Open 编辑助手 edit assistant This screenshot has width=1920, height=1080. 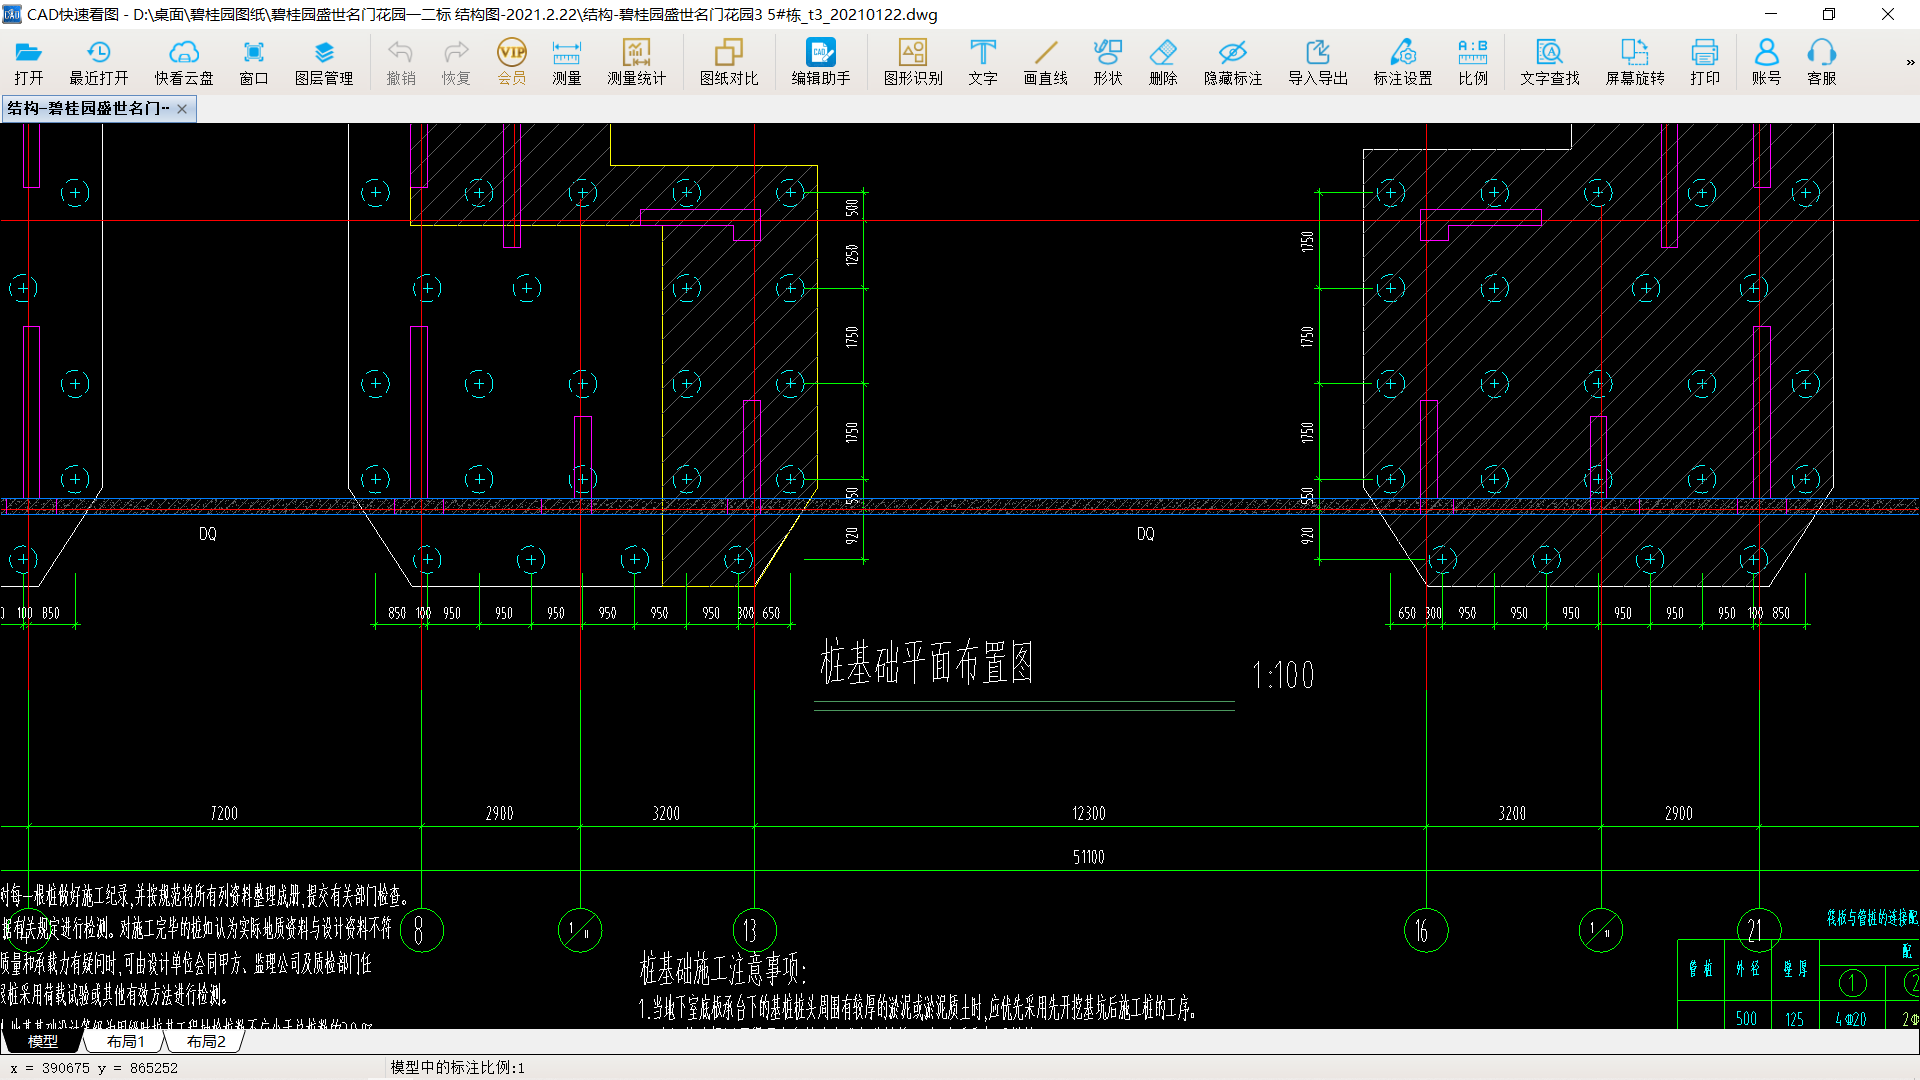(x=821, y=62)
